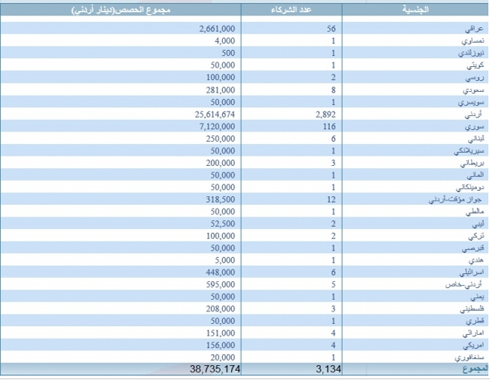The image size is (490, 380).
Task: Select the shares value 281,000
Action: [221, 90]
